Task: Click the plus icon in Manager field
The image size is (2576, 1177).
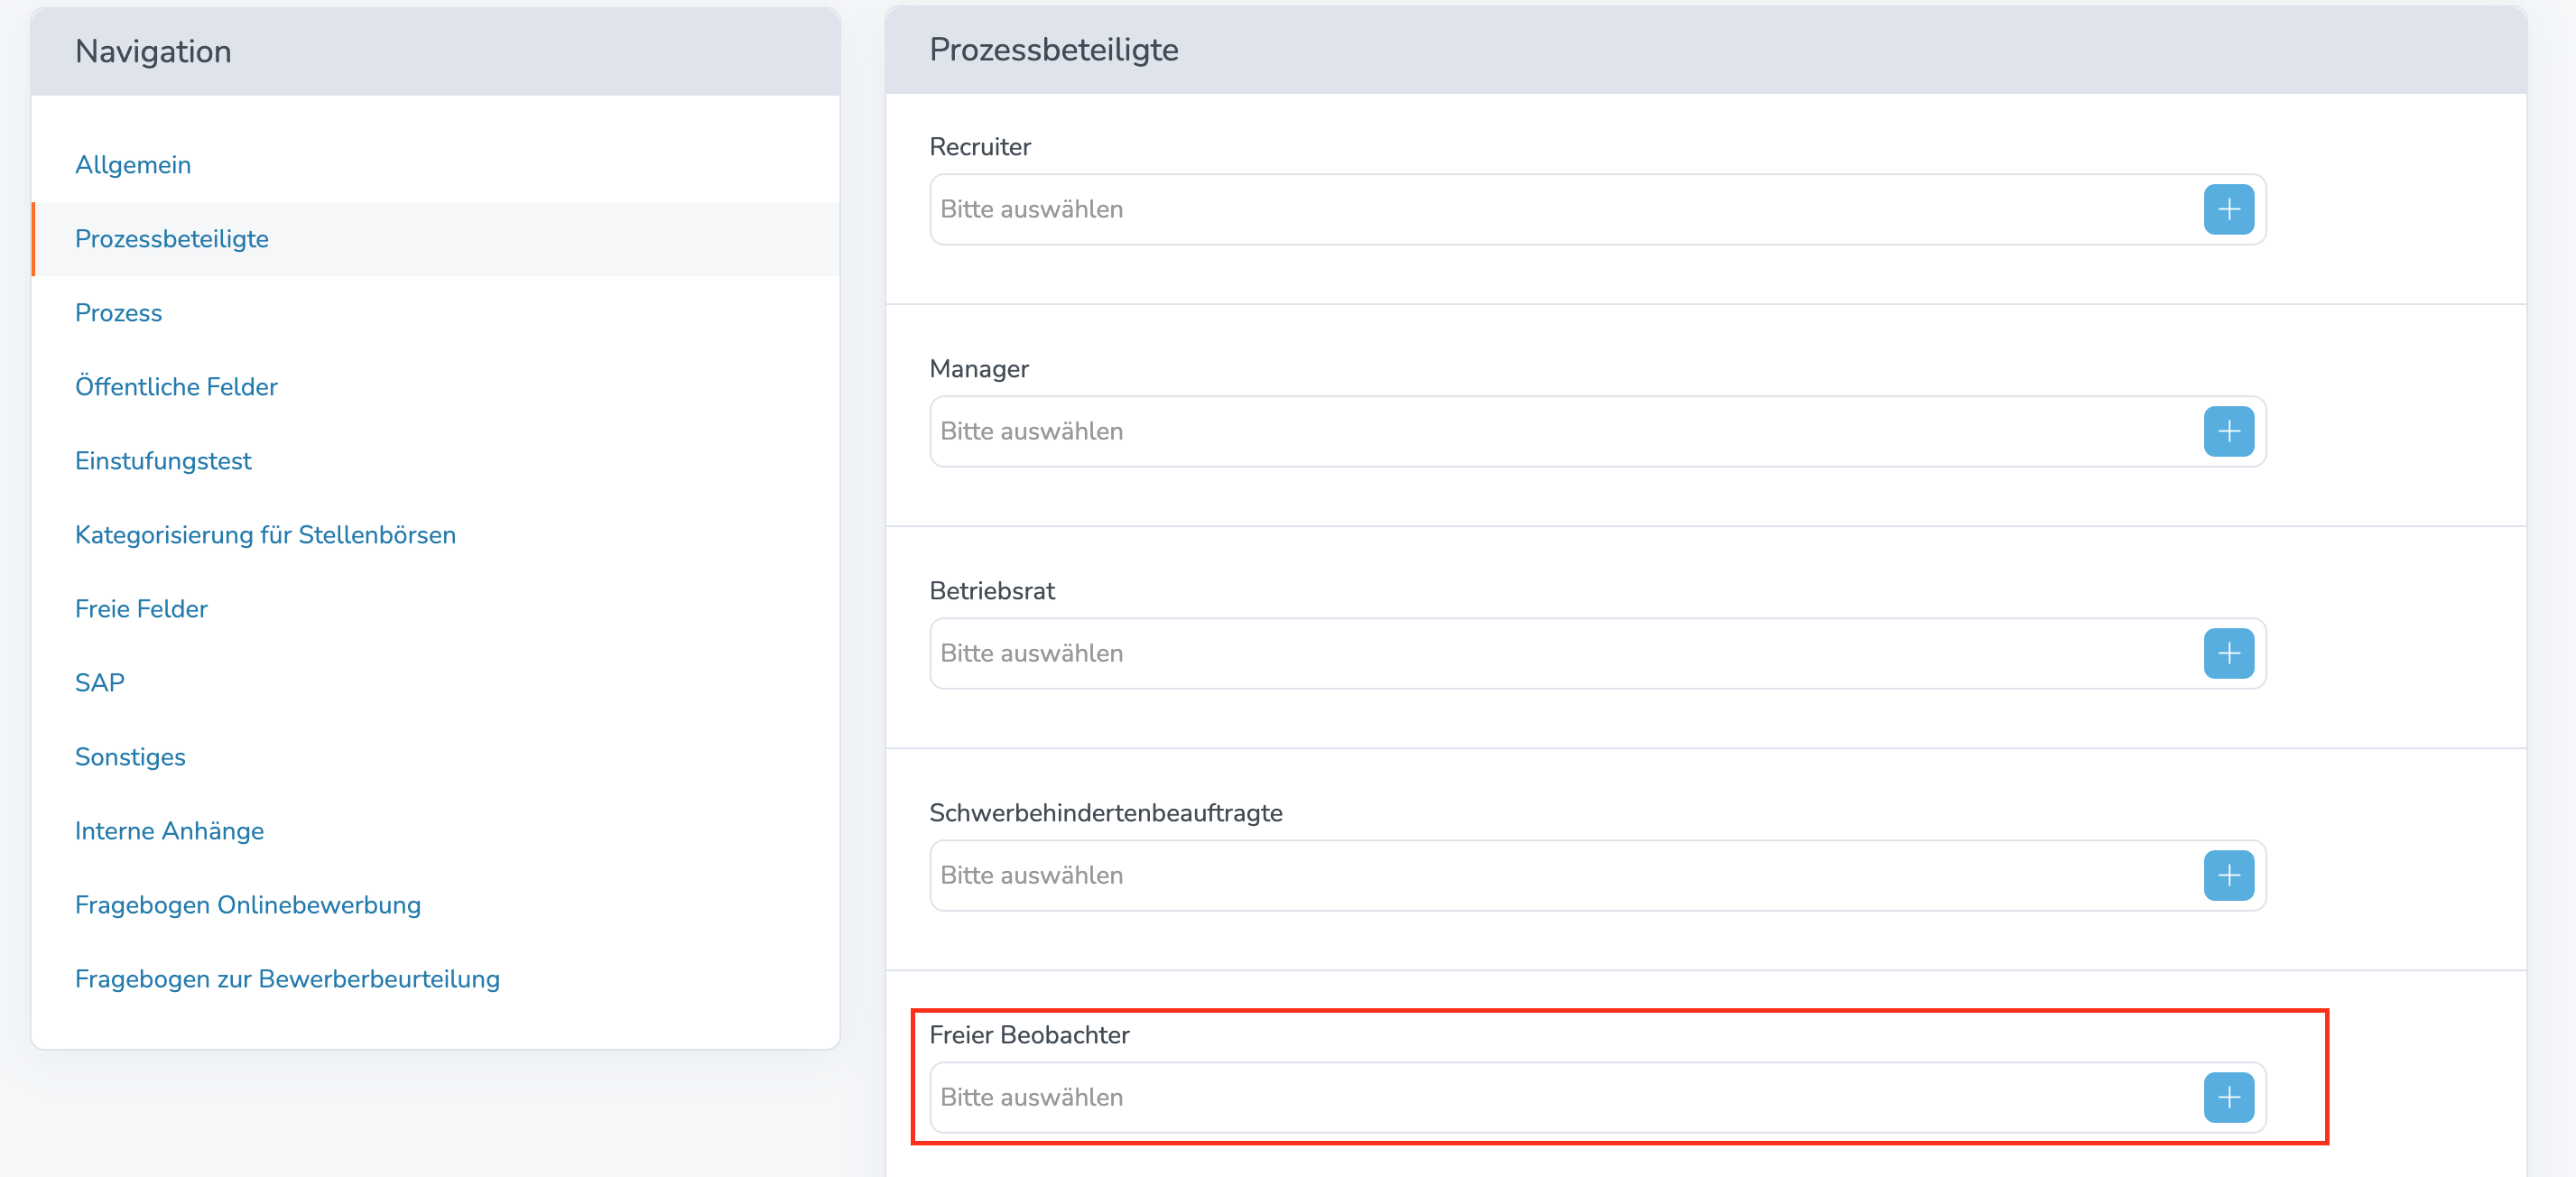Action: (x=2228, y=431)
